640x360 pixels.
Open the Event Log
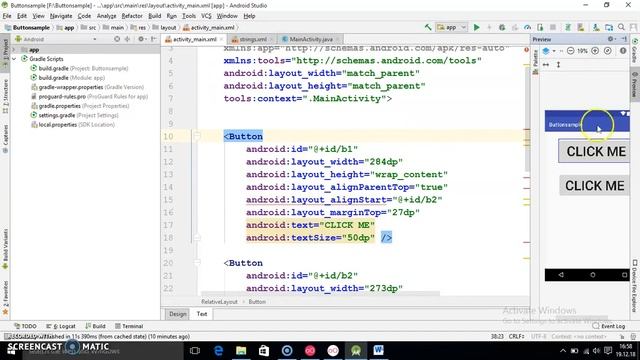point(609,326)
